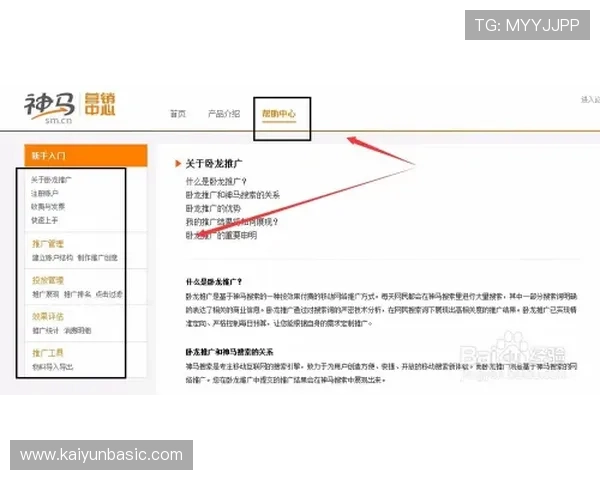Select the 推广管理 sidebar category
The width and height of the screenshot is (600, 480).
click(x=48, y=244)
